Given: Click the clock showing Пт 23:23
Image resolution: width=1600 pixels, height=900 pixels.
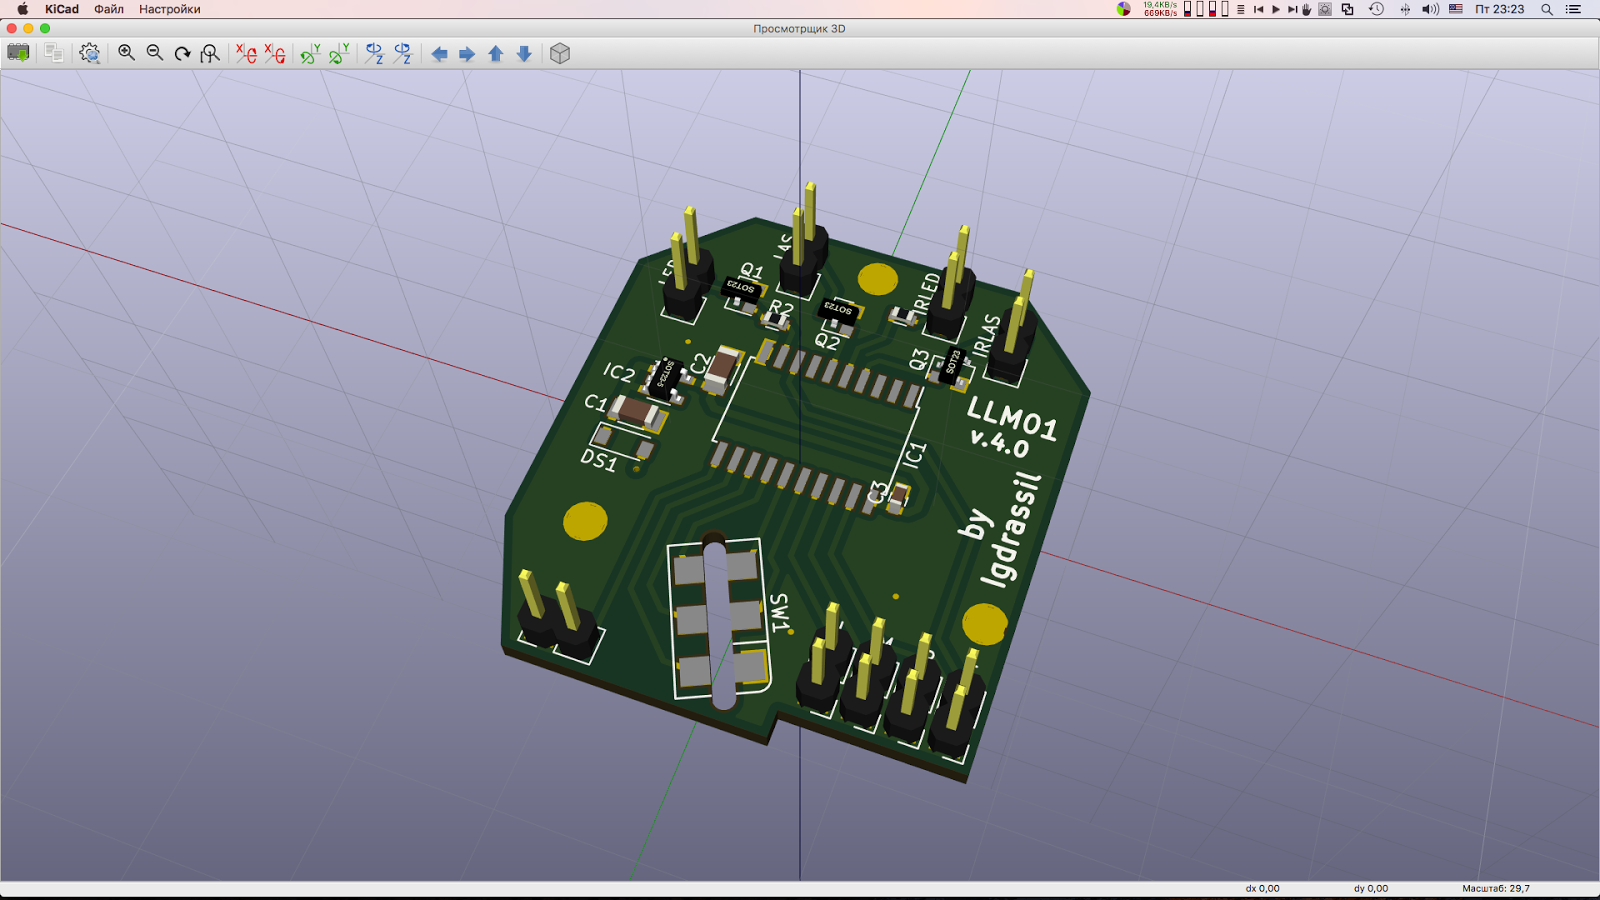Looking at the screenshot, I should 1500,9.
